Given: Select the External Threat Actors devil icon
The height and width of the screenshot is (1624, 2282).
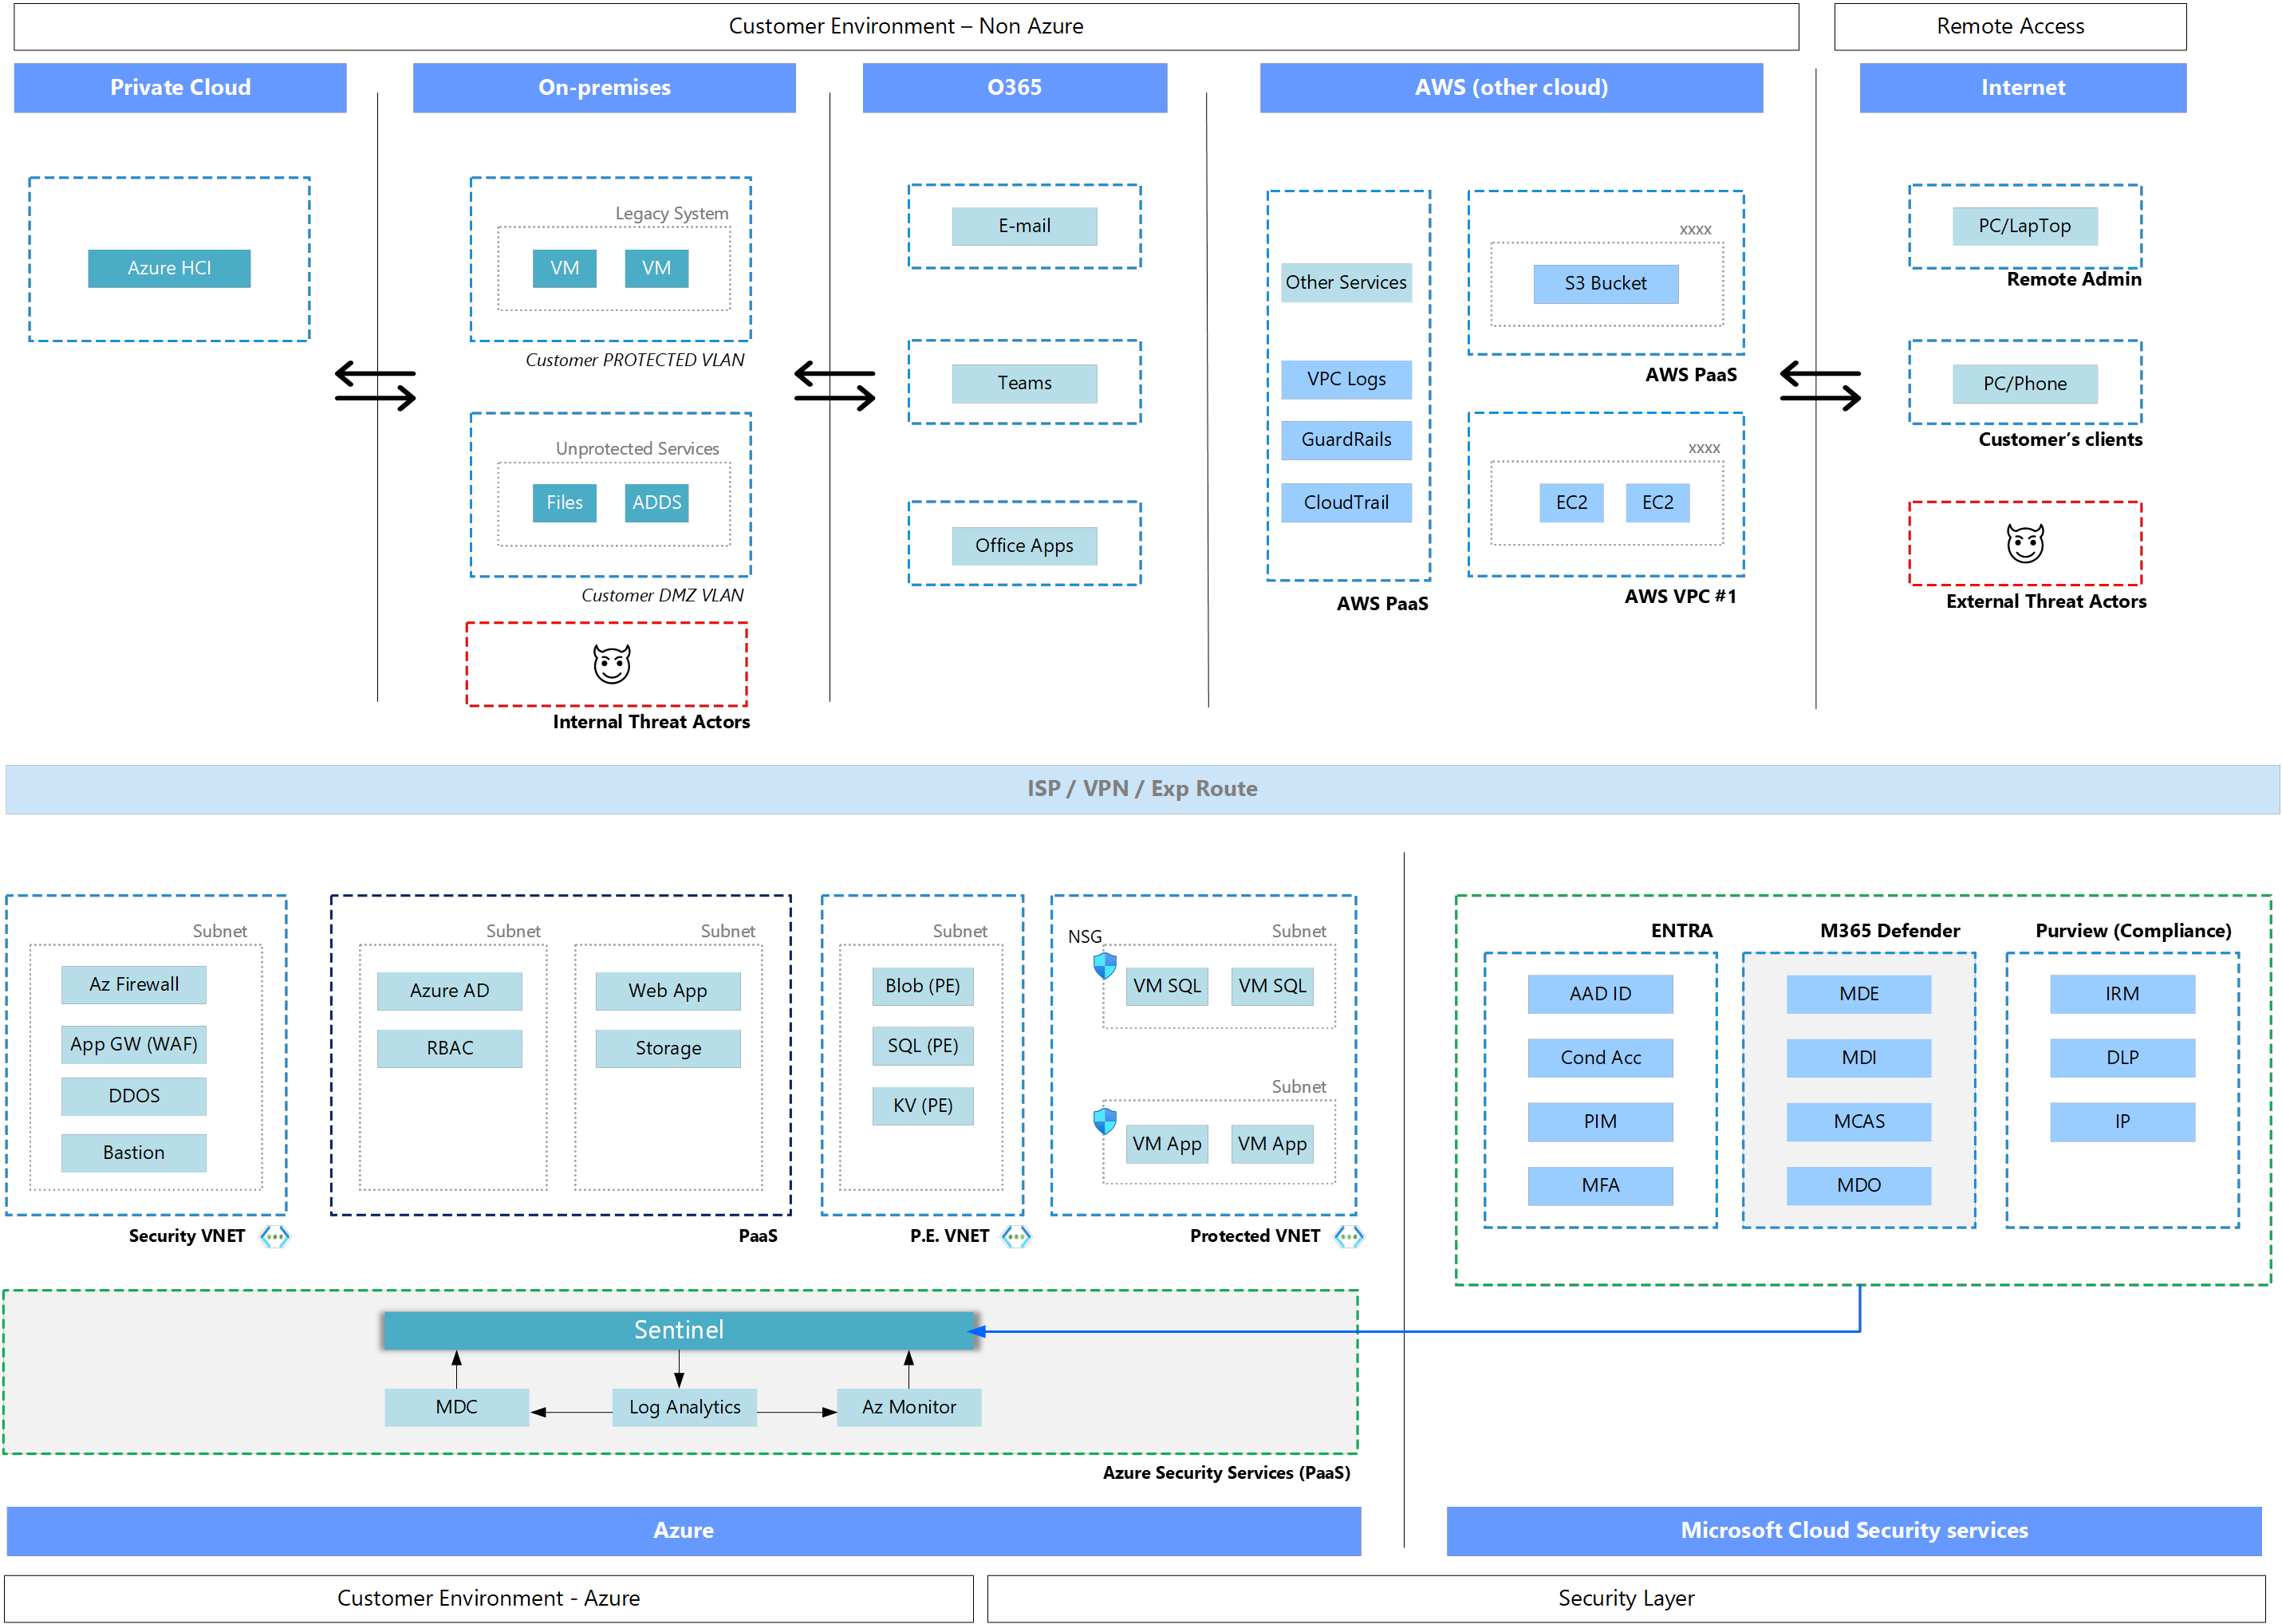Looking at the screenshot, I should point(2025,545).
